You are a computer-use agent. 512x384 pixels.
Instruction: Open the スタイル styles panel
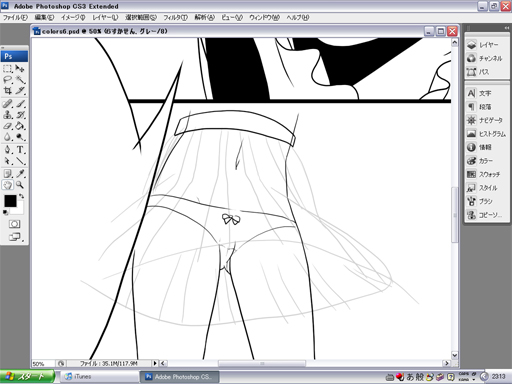(487, 188)
